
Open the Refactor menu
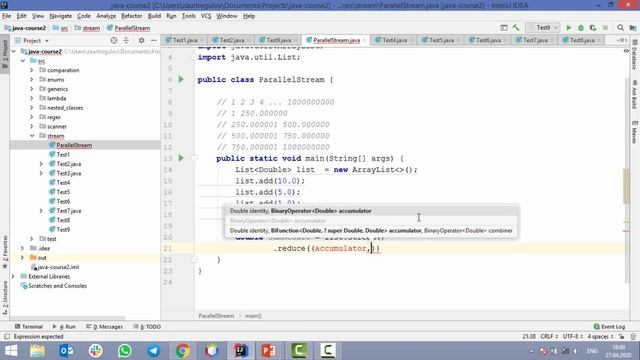(x=131, y=16)
